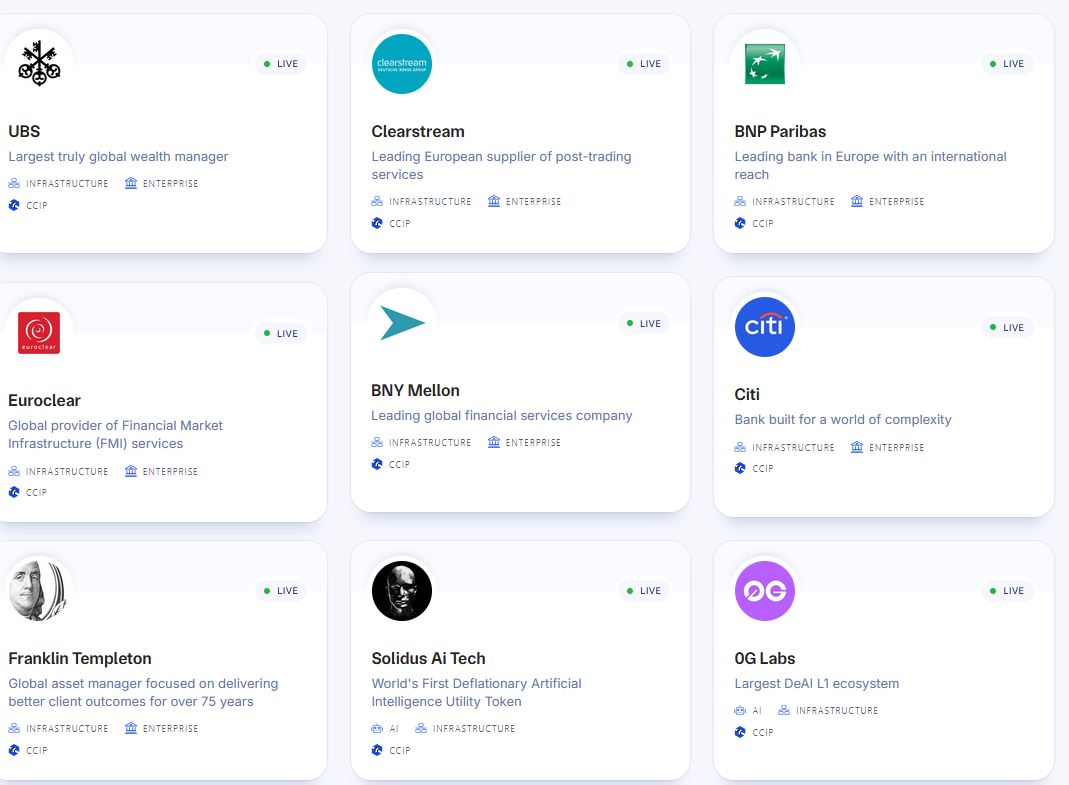Click the Solidus Ai Tech face logo
1069x785 pixels.
pos(402,591)
